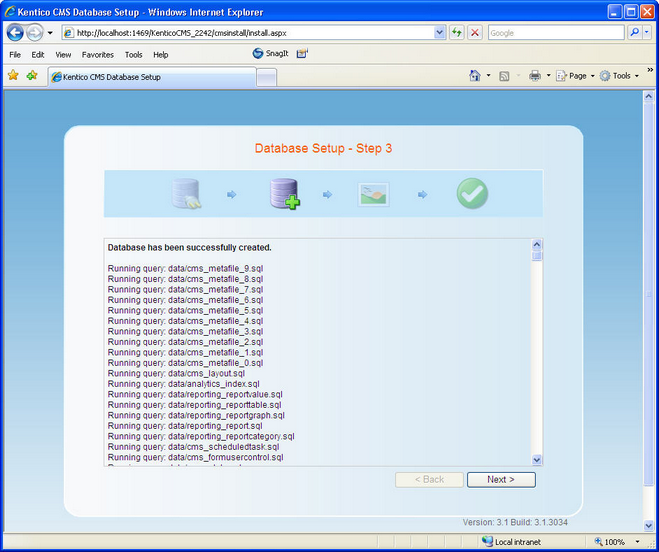
Task: Click the browser Forward arrow button
Action: point(34,32)
